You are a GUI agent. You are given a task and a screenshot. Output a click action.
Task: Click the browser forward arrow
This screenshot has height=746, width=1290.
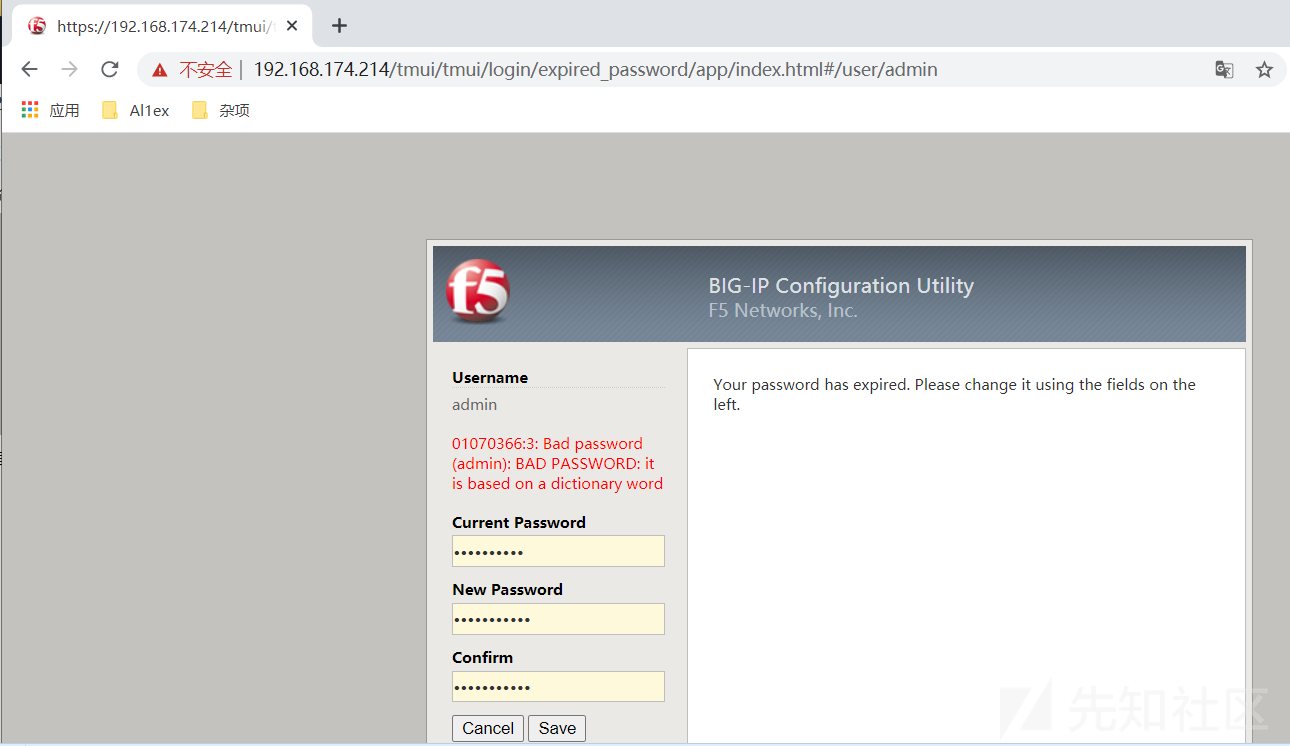click(69, 69)
